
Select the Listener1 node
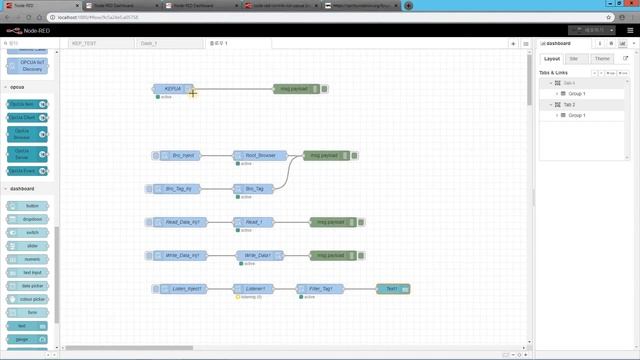pyautogui.click(x=253, y=289)
